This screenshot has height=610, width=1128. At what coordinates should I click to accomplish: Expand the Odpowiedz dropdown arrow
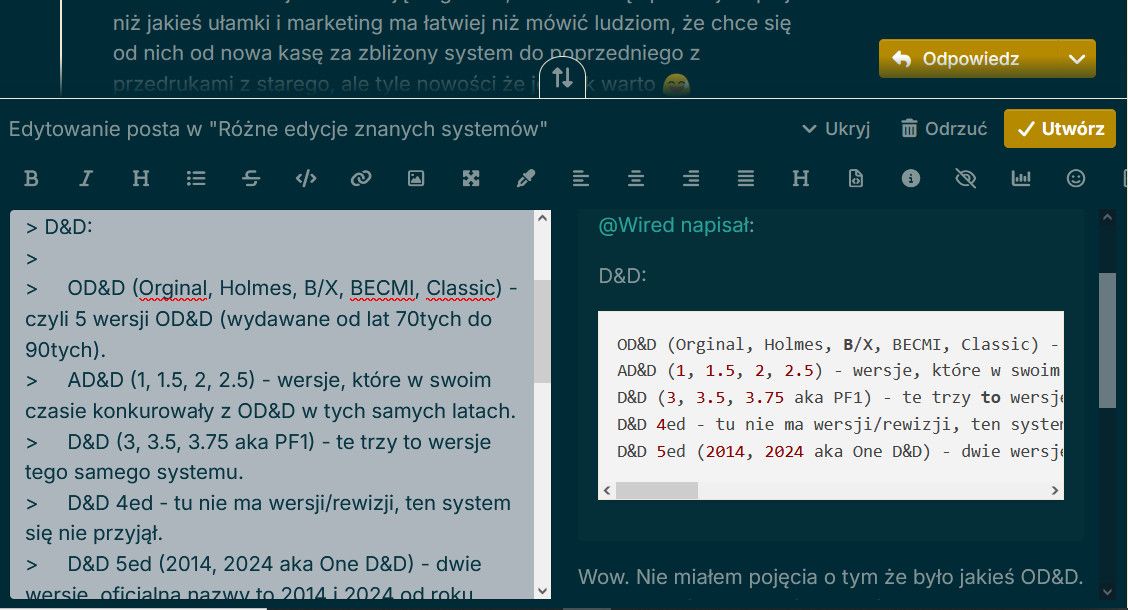(1077, 58)
